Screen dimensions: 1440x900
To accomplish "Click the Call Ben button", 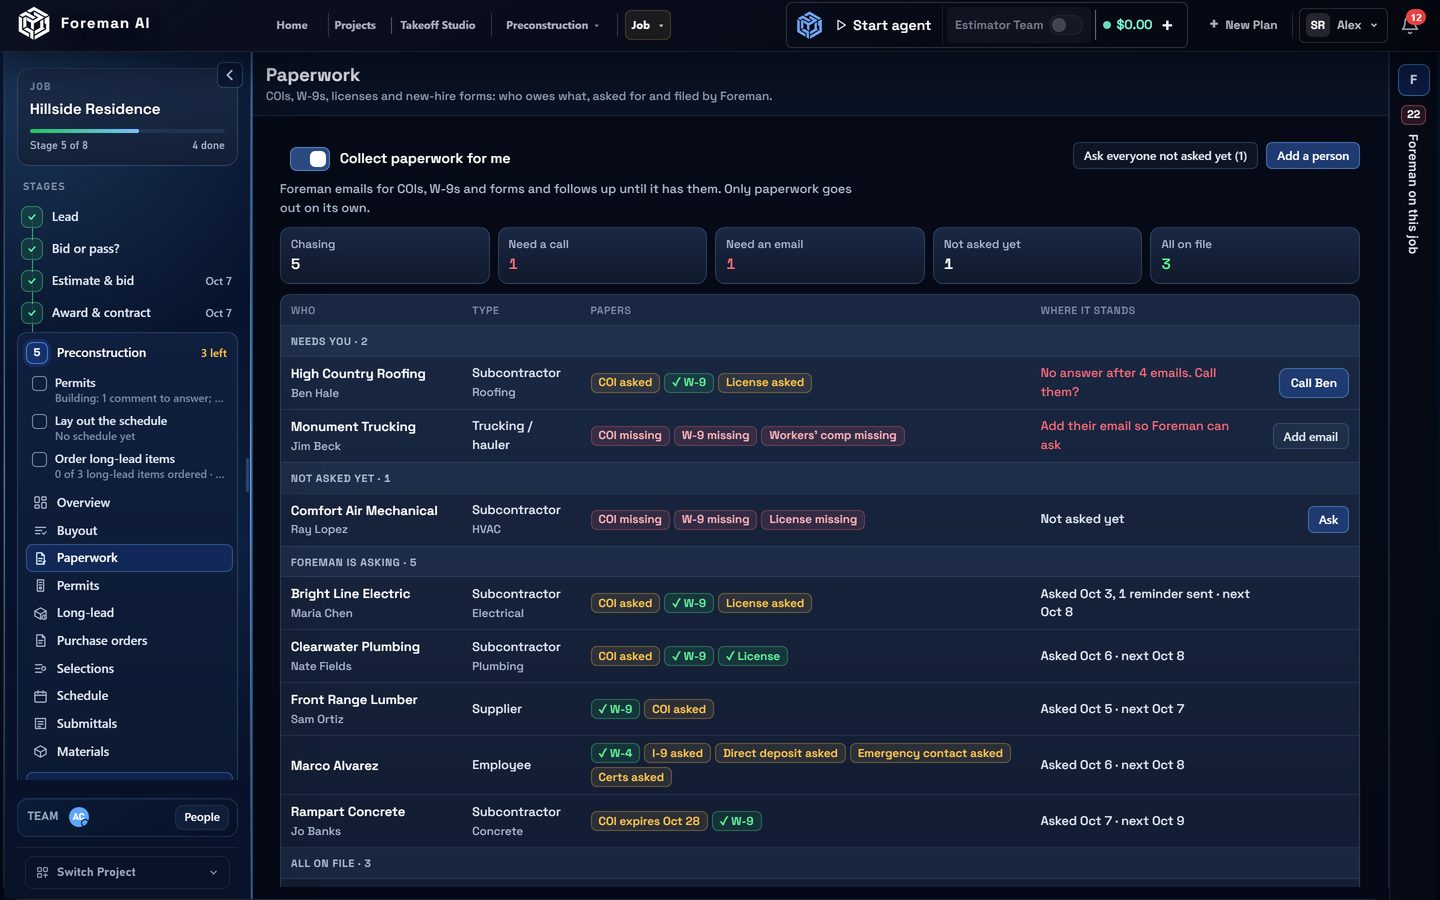I will click(x=1313, y=383).
